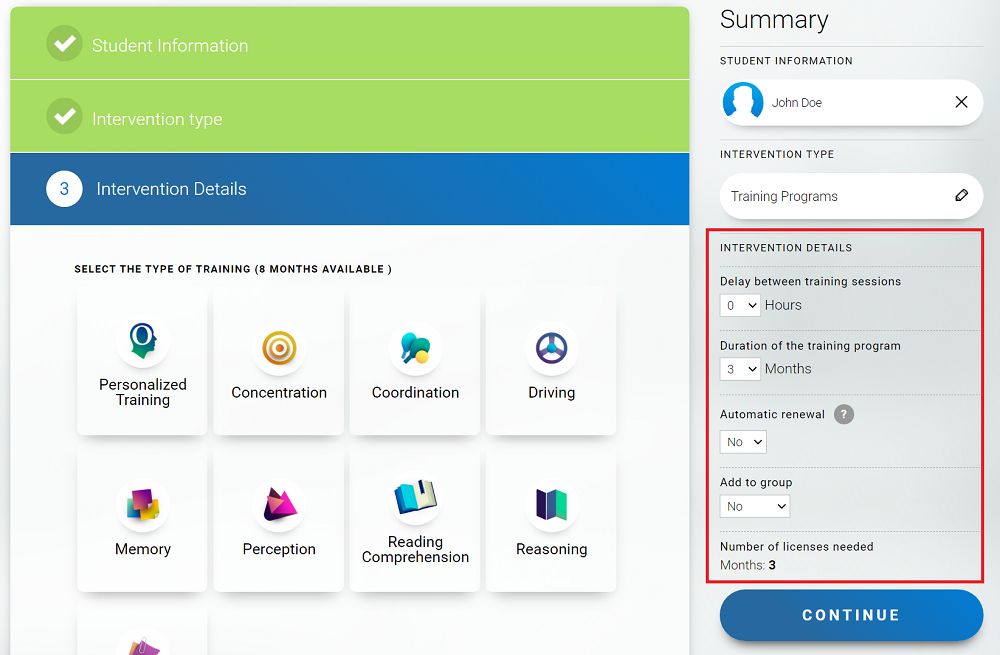The image size is (1000, 655).
Task: Click the Intervention Details step header
Action: coord(171,189)
